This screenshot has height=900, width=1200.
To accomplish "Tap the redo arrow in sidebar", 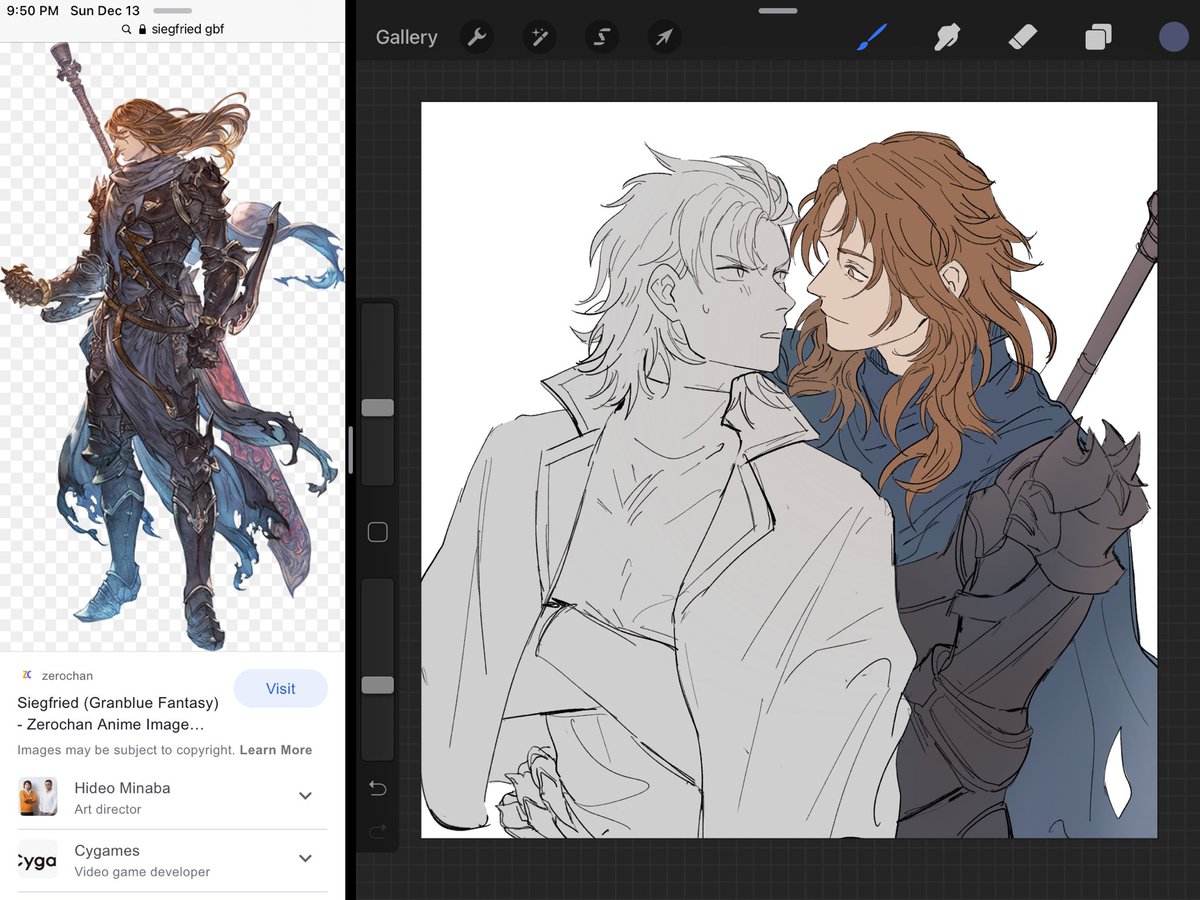I will pos(377,831).
